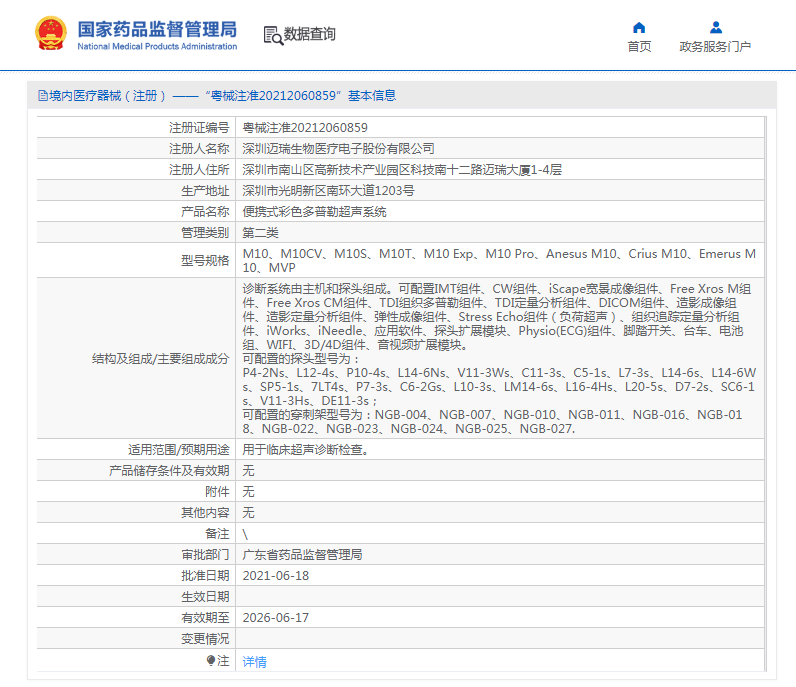Open the 数据查询 search icon

(273, 36)
